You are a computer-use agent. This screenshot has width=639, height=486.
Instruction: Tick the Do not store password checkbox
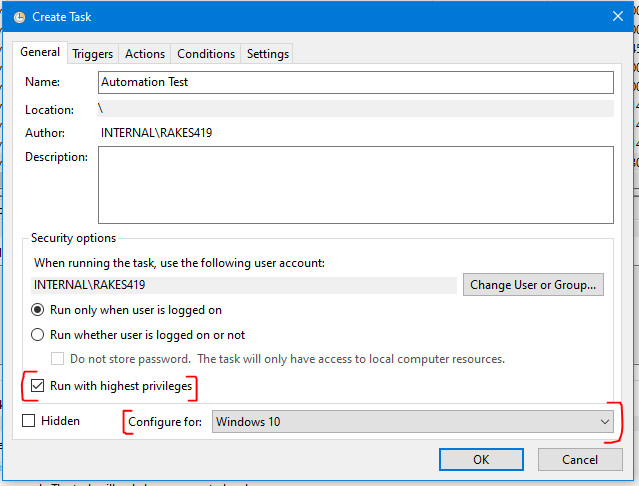click(x=58, y=359)
